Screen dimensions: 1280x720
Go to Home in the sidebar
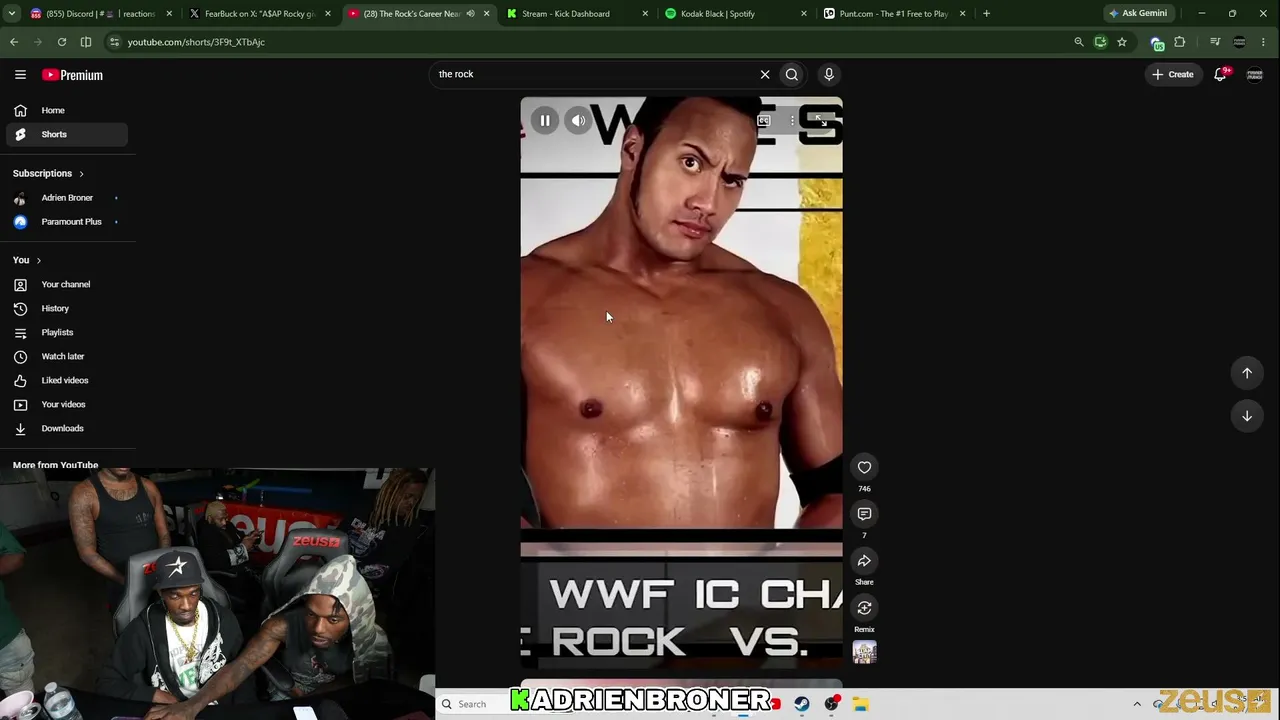pyautogui.click(x=67, y=110)
